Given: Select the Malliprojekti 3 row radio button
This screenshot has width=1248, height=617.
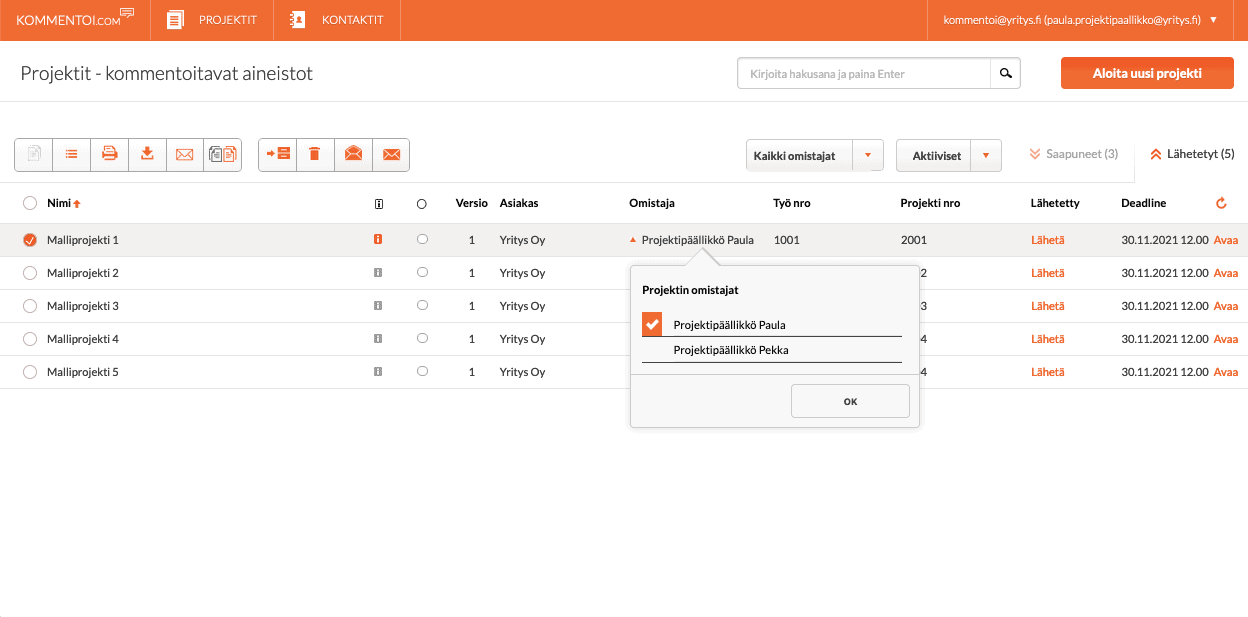Looking at the screenshot, I should (x=30, y=306).
